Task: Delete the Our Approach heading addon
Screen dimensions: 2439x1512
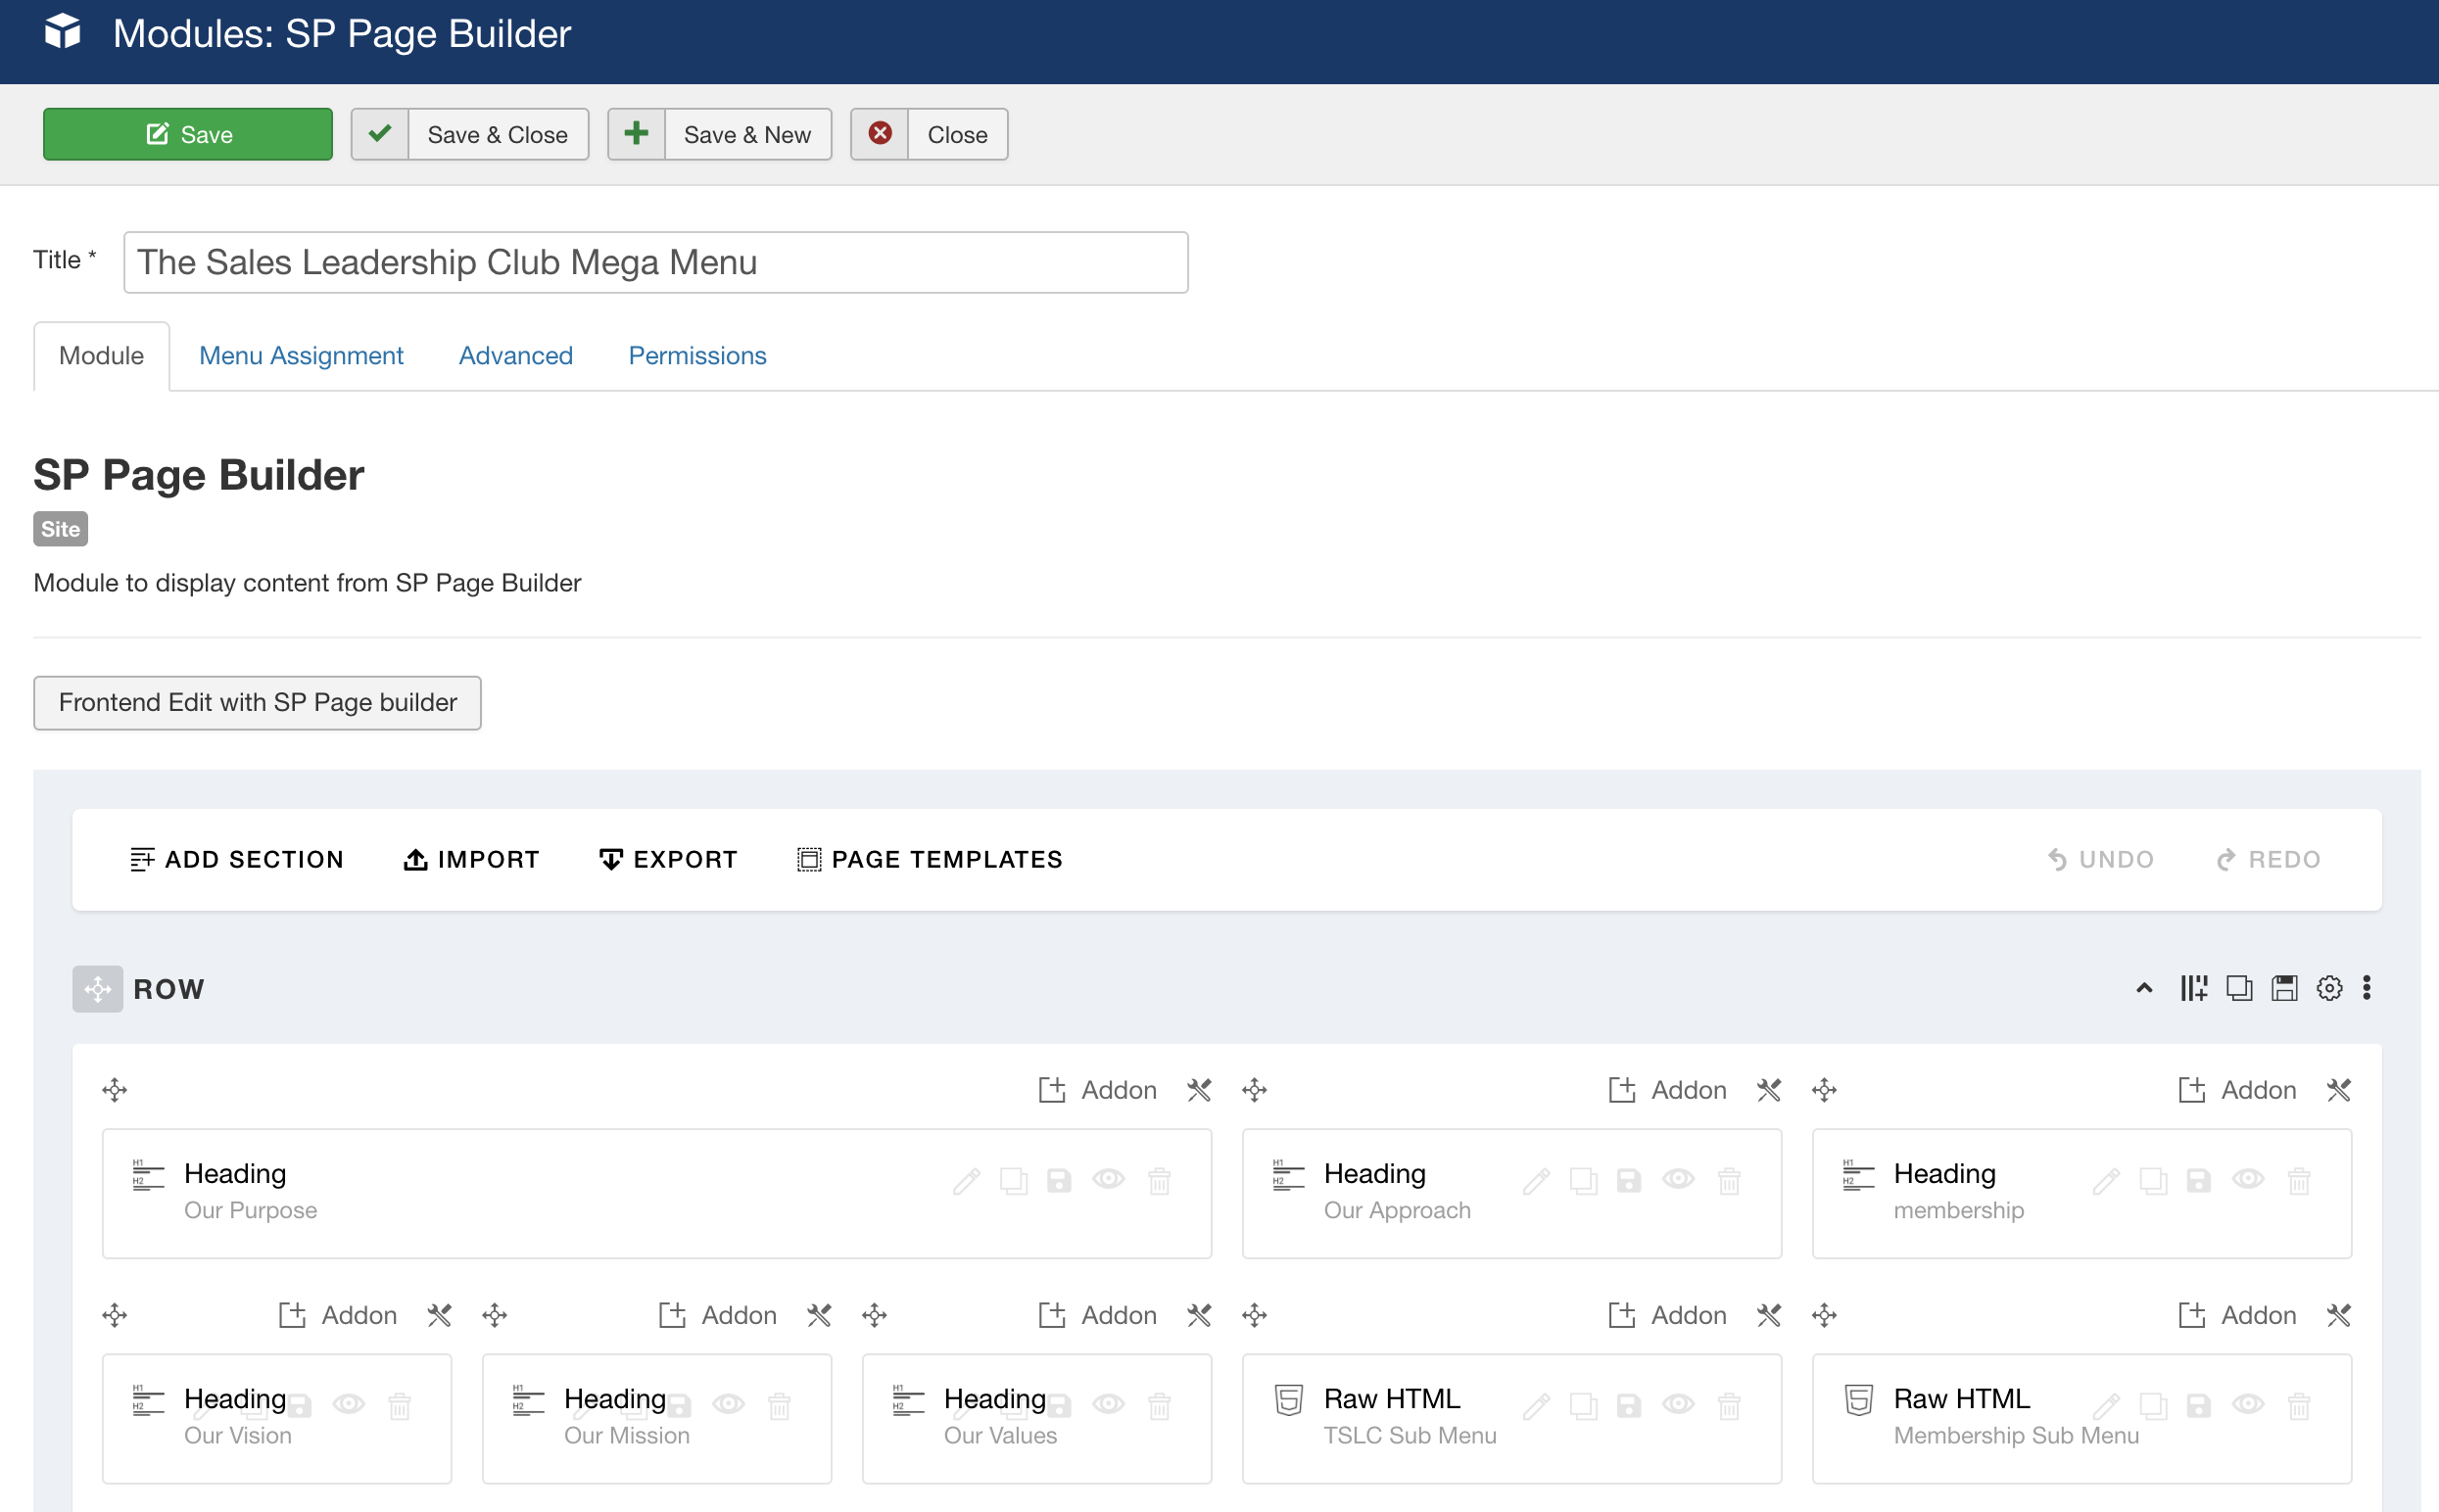Action: [x=1729, y=1181]
